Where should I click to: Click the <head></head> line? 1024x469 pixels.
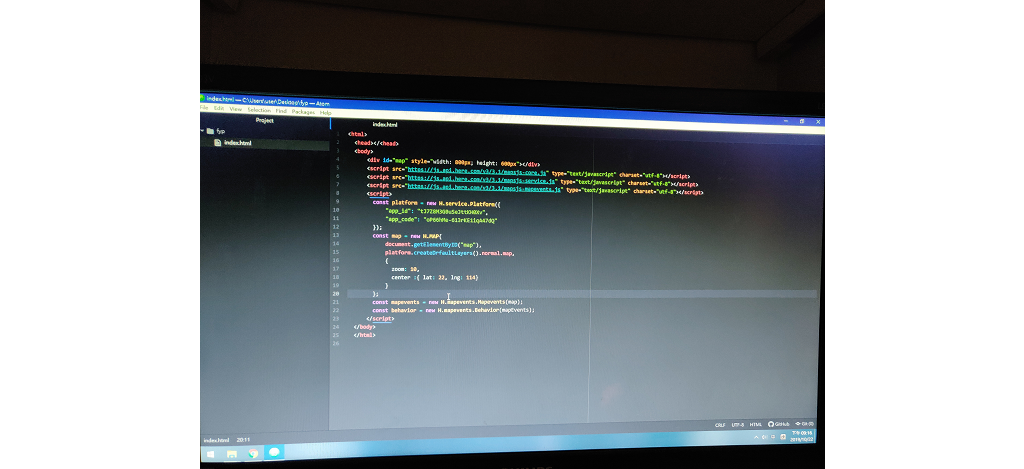click(x=376, y=143)
